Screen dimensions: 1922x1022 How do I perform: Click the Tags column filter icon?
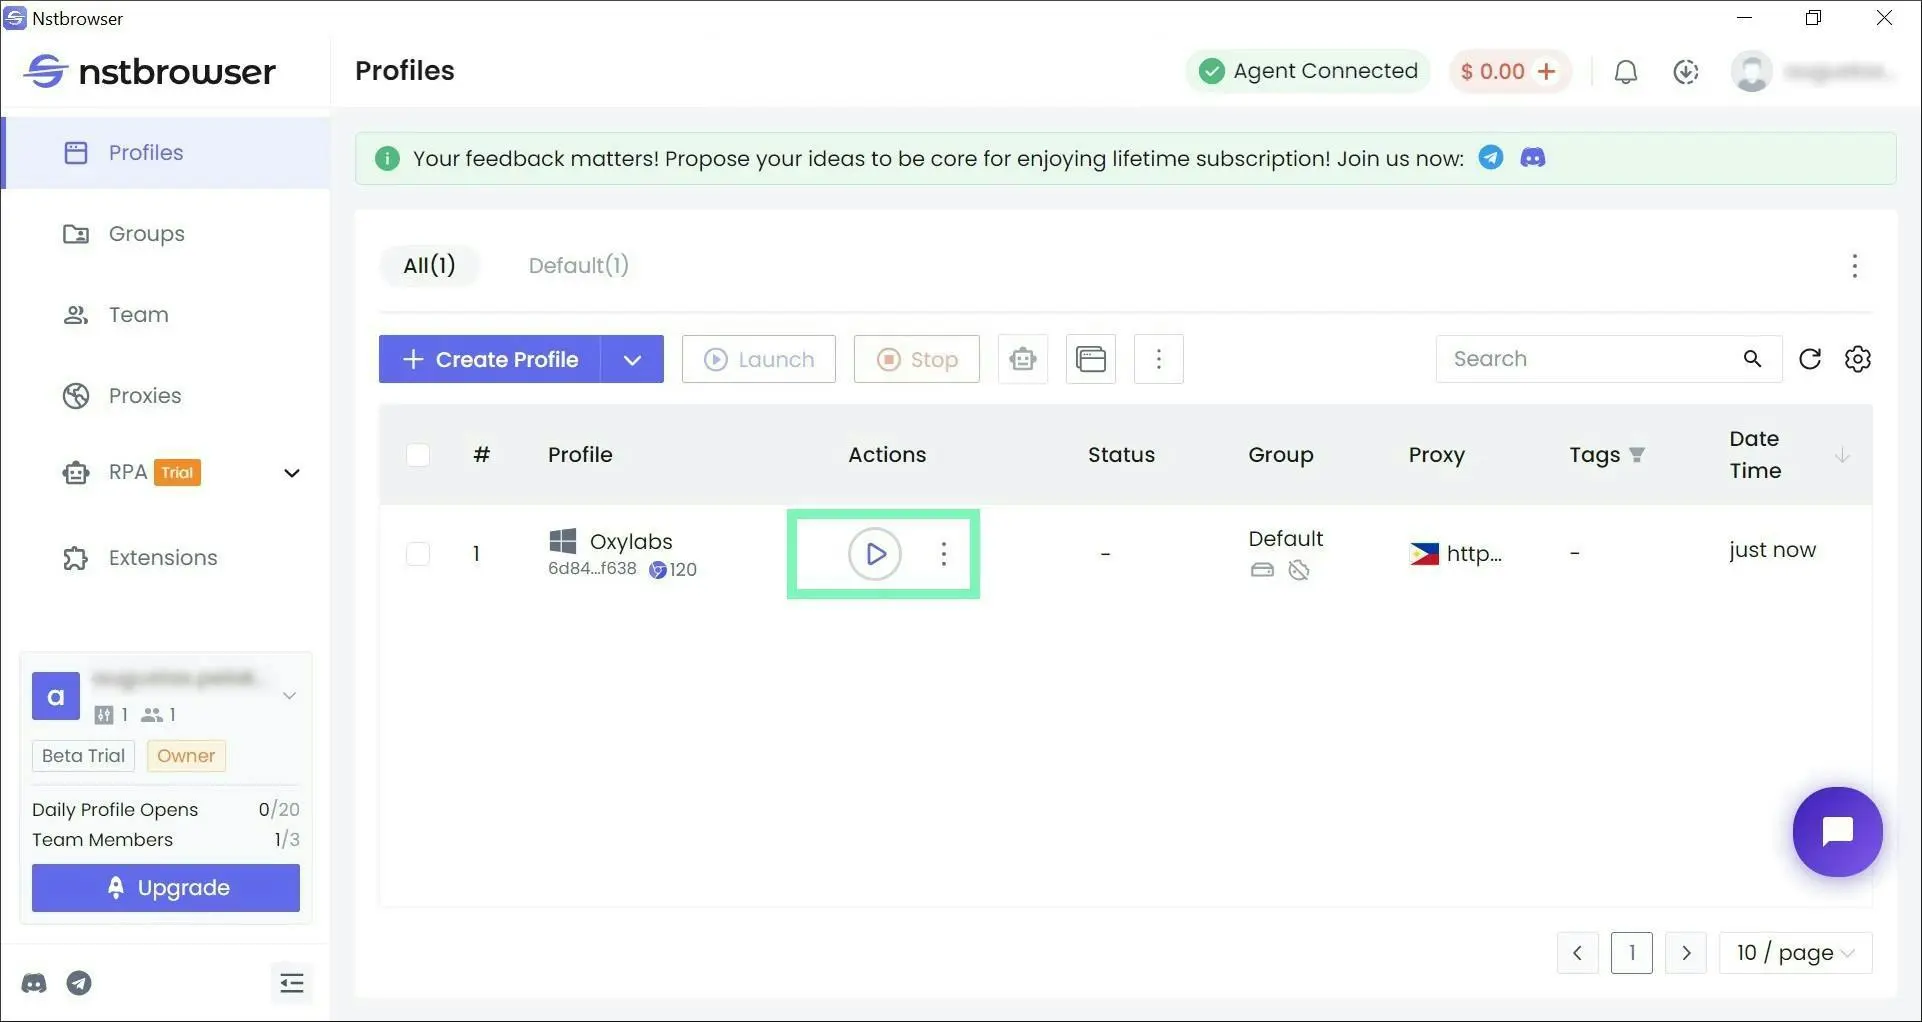coord(1637,455)
